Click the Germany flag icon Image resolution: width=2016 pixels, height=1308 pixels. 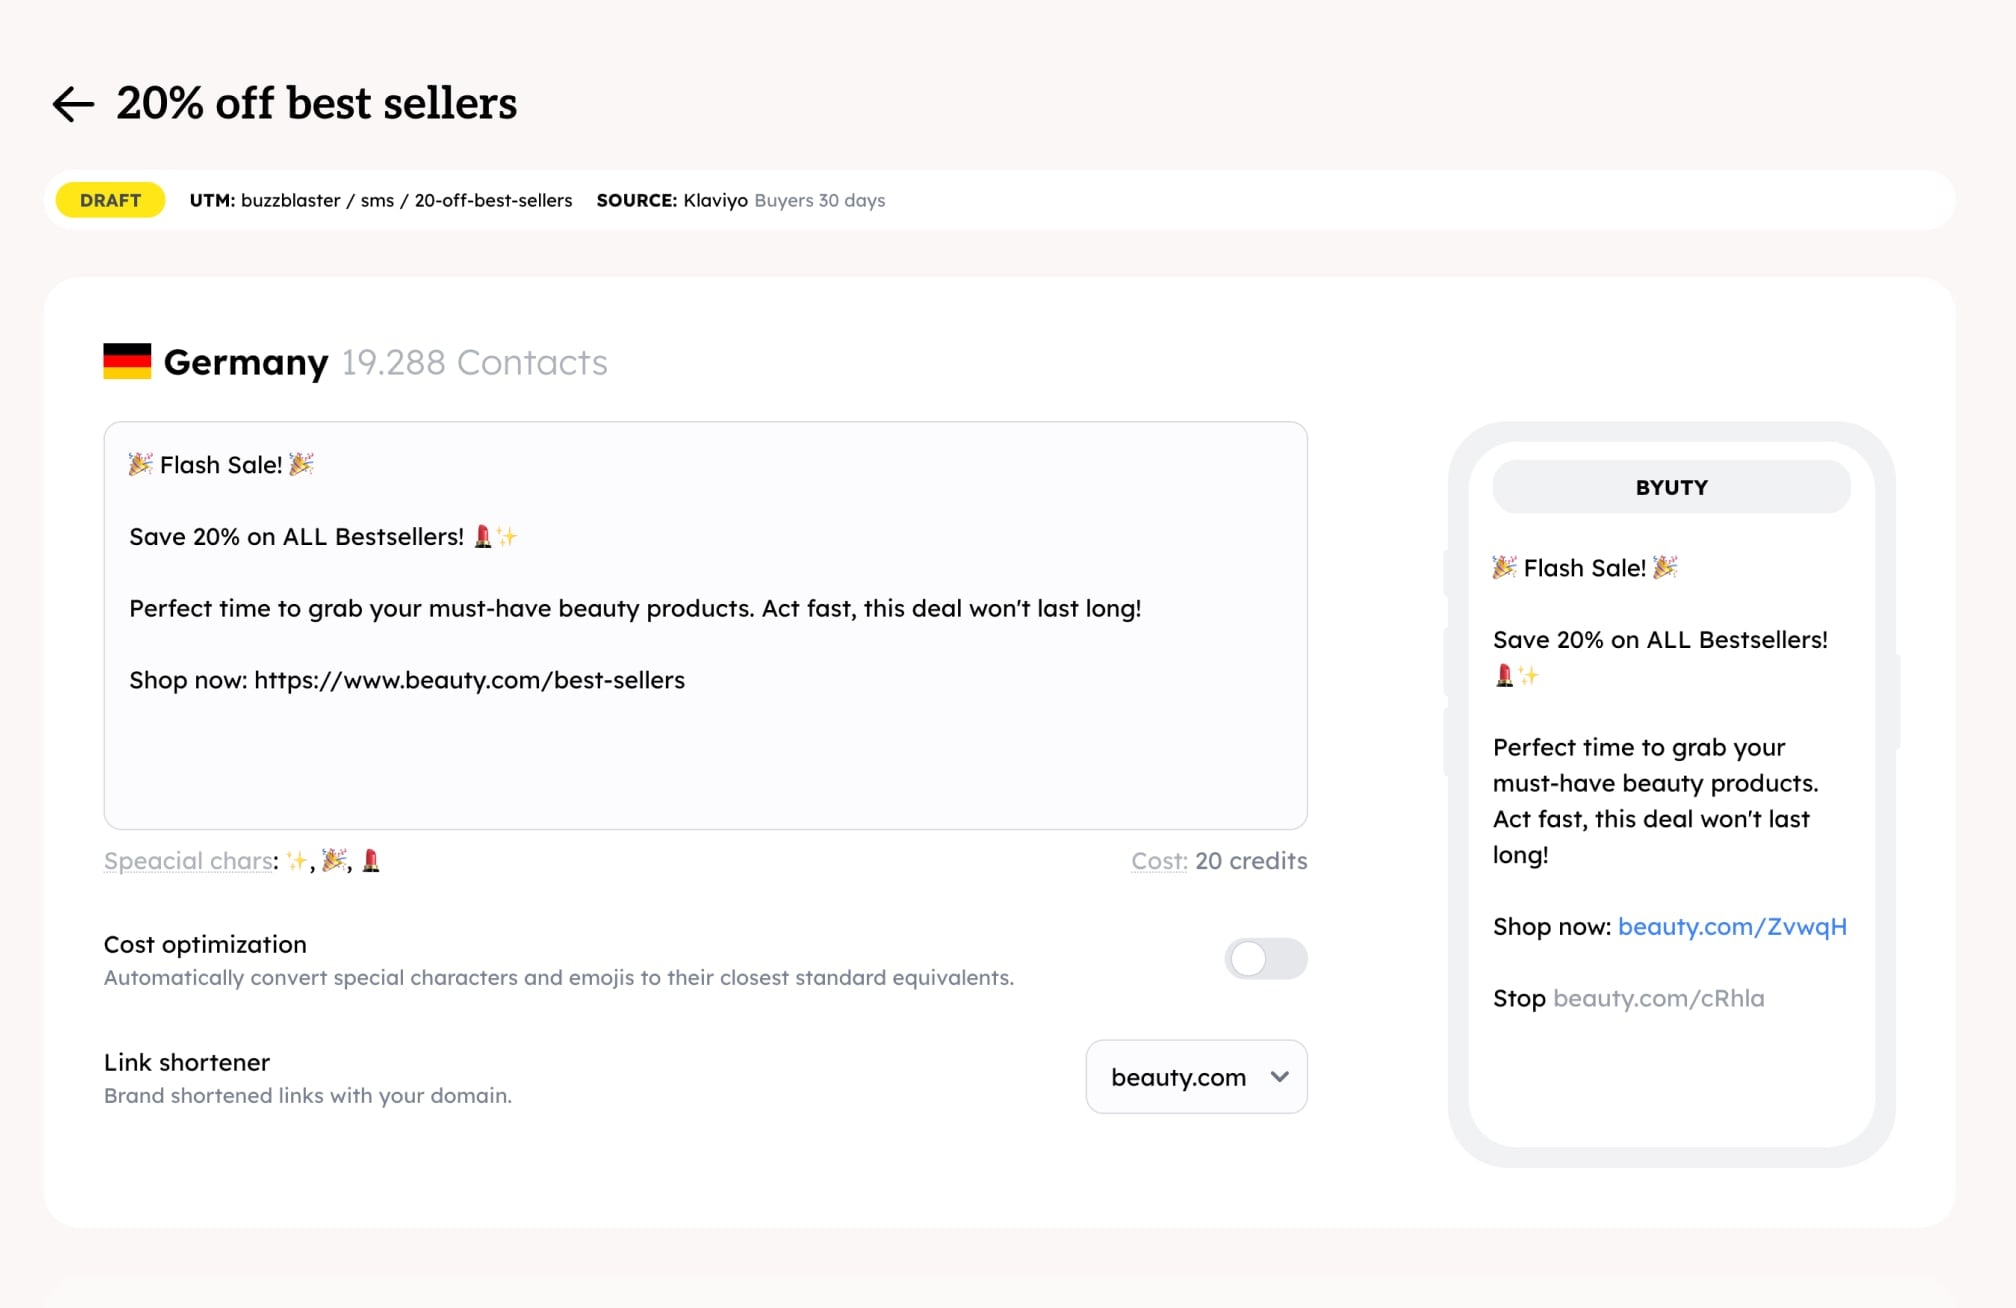[x=127, y=361]
